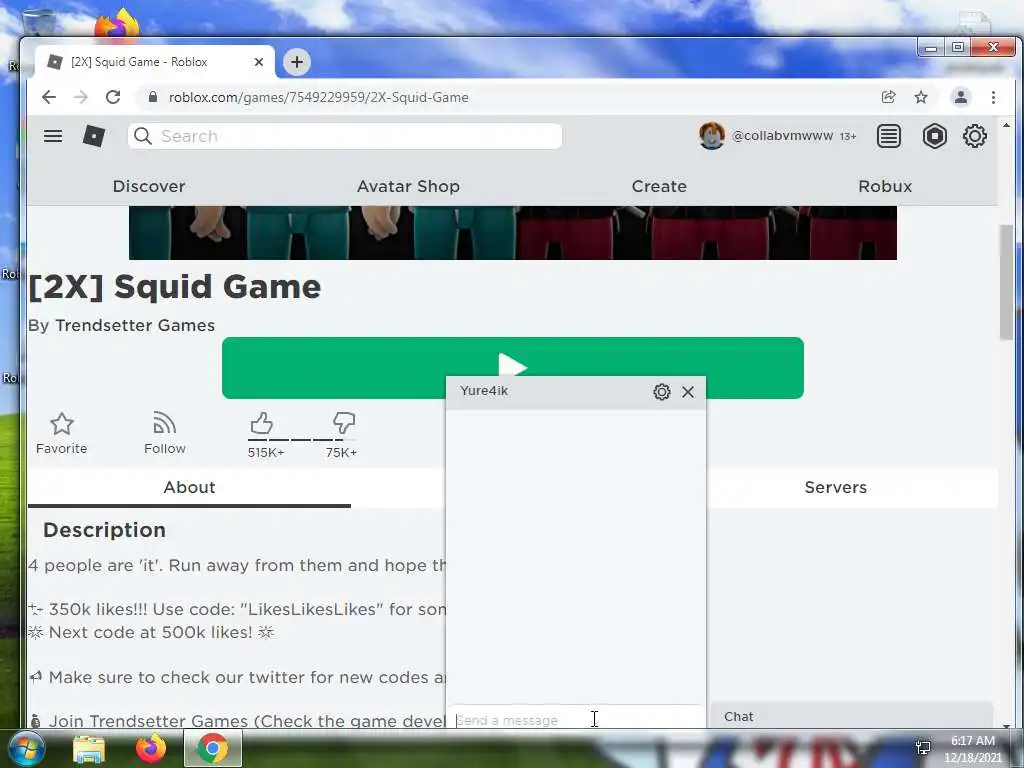1024x768 pixels.
Task: Open the Roblox settings gear icon
Action: click(974, 136)
